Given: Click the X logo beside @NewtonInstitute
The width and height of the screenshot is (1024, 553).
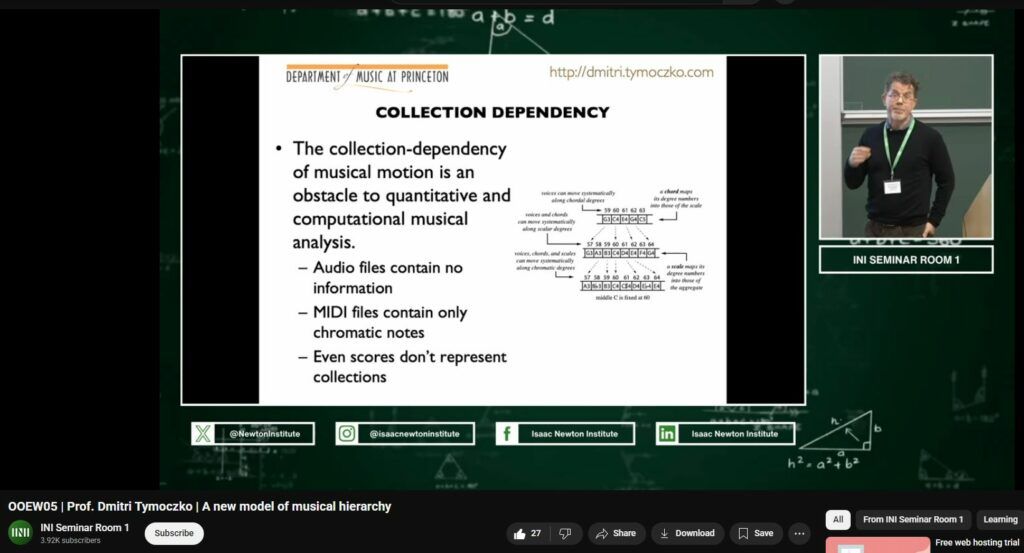Looking at the screenshot, I should pos(204,433).
